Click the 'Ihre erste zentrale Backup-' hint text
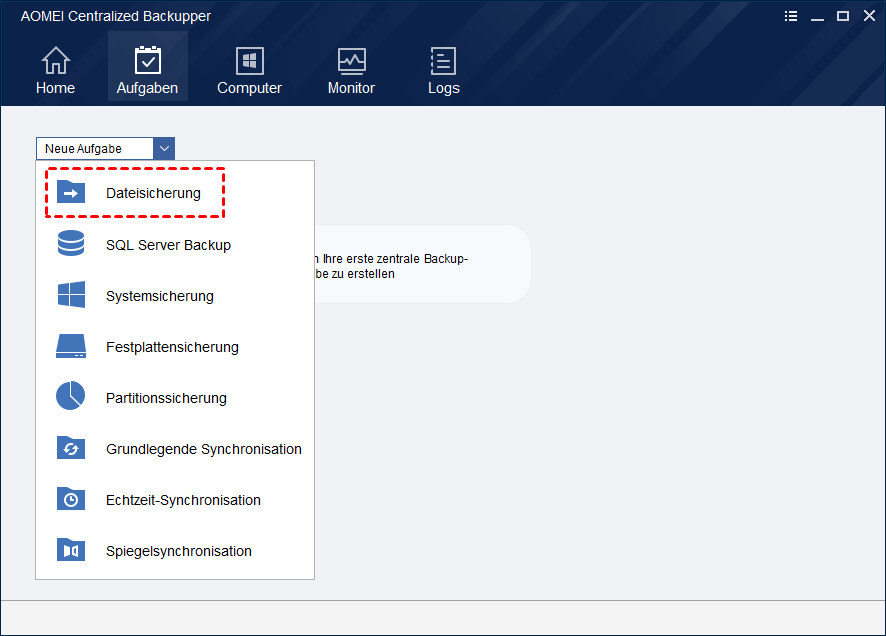 [x=395, y=259]
